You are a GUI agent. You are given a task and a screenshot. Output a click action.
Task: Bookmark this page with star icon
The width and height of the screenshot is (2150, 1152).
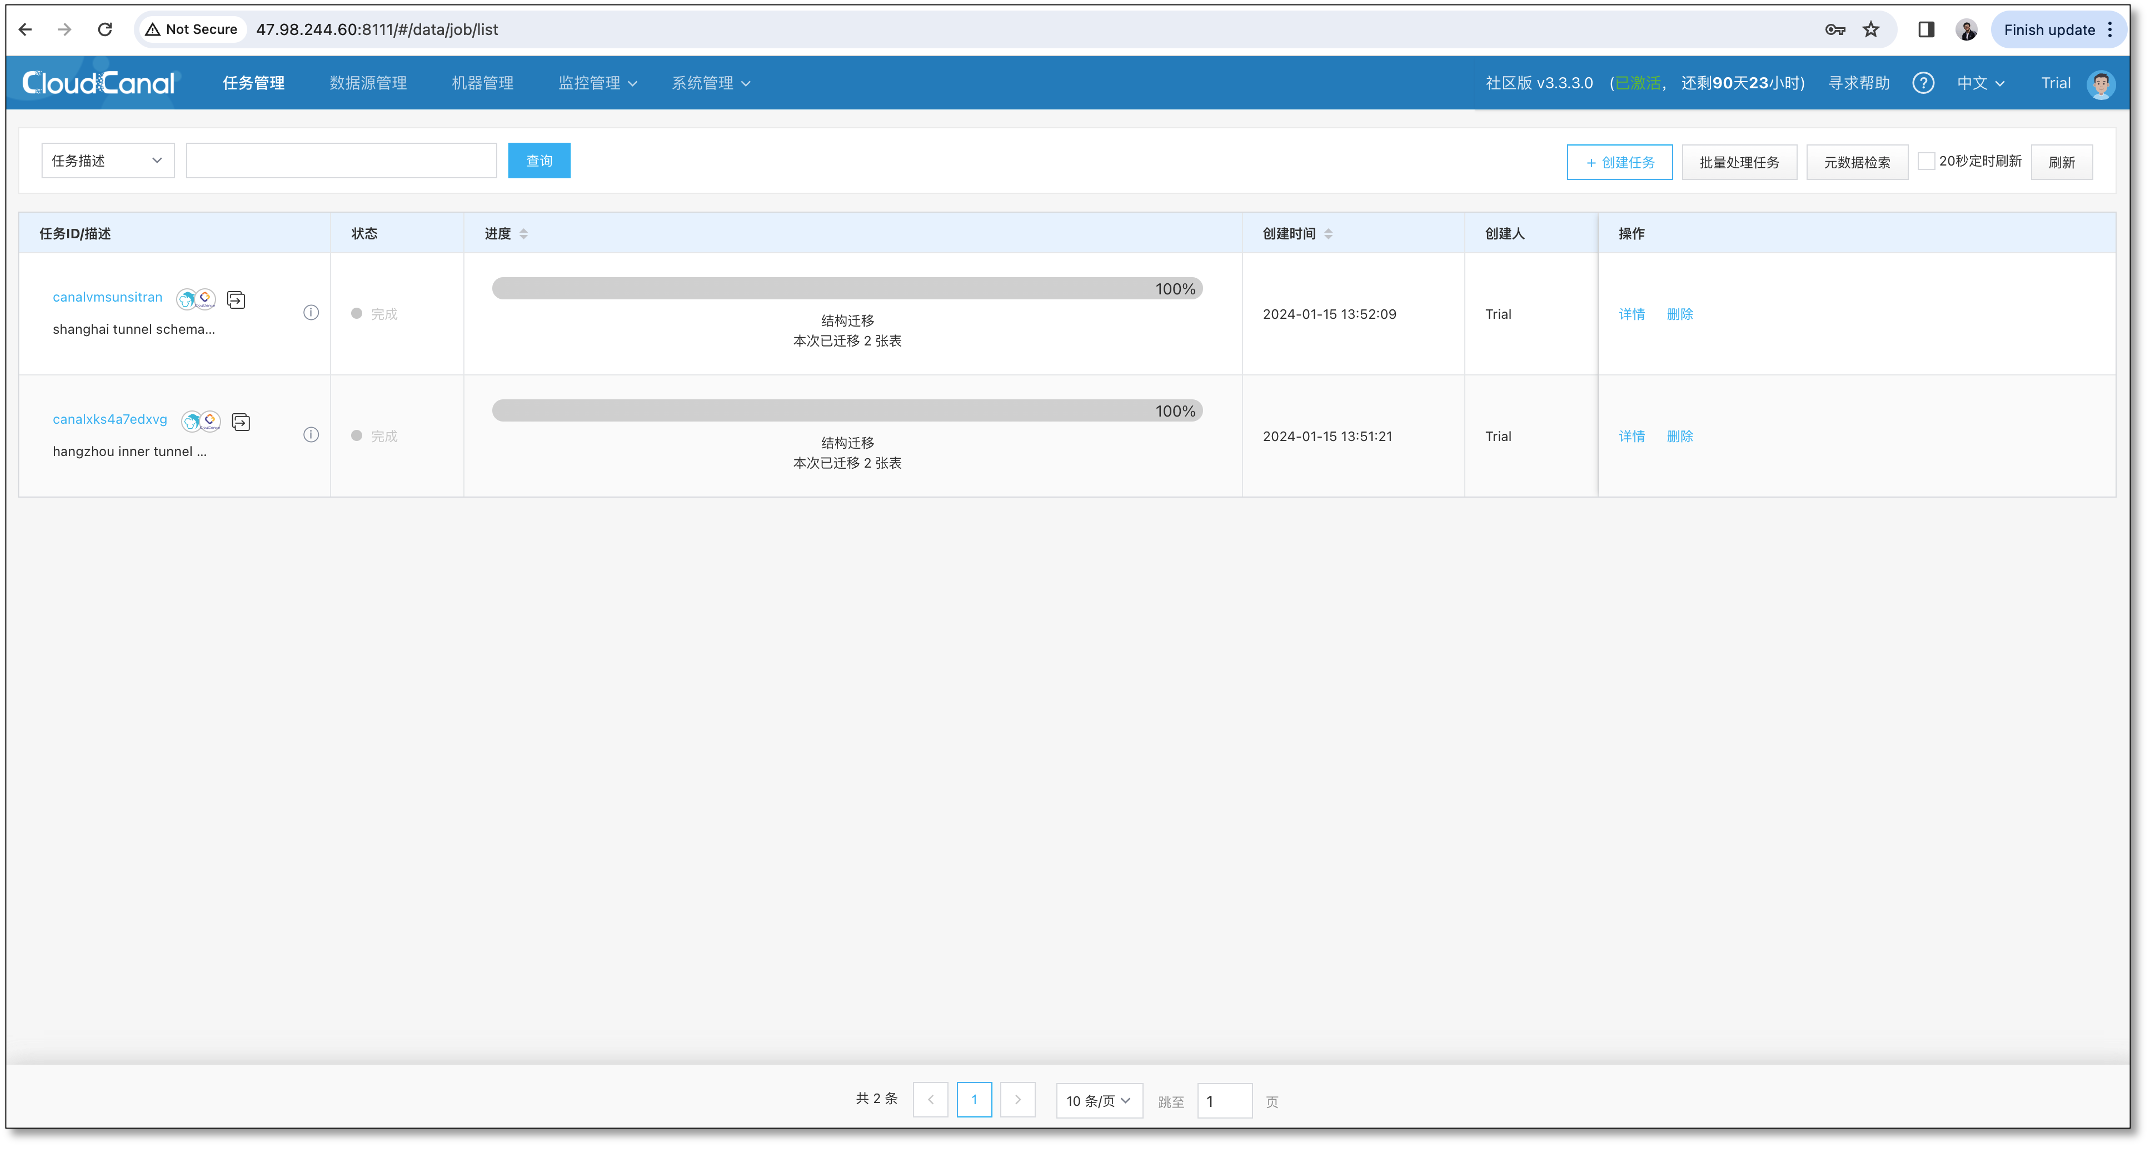[x=1871, y=30]
